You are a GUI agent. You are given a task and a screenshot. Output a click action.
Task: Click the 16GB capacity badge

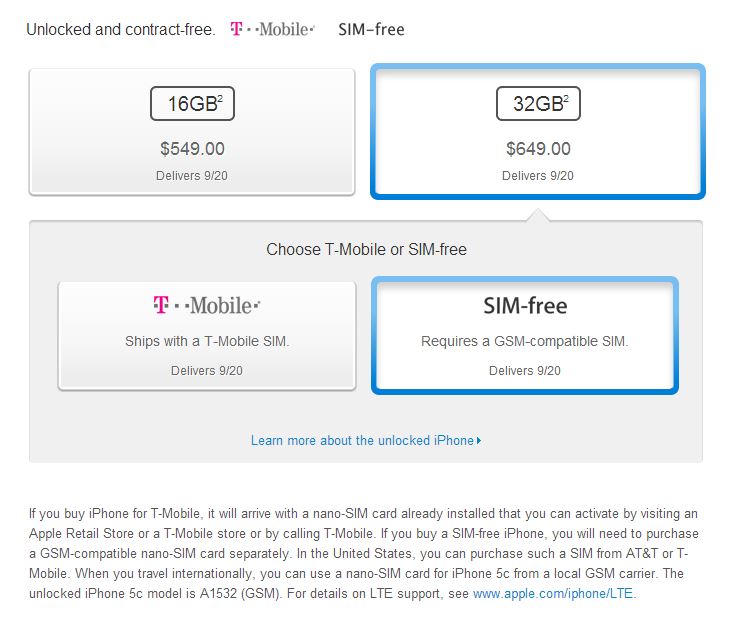[192, 103]
